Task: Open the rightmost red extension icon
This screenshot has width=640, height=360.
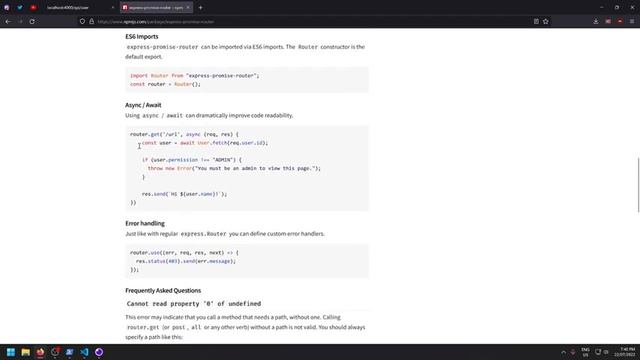Action: 620,21
